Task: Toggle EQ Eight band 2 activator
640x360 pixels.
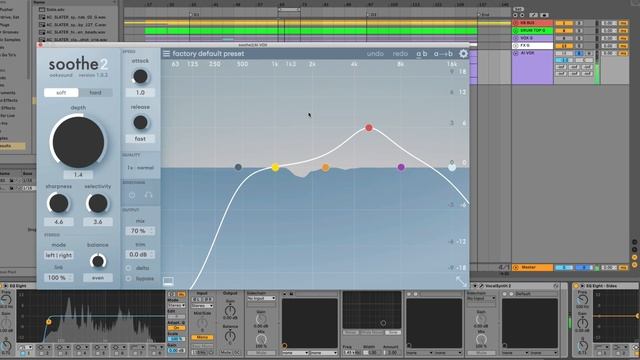Action: (x=42, y=353)
